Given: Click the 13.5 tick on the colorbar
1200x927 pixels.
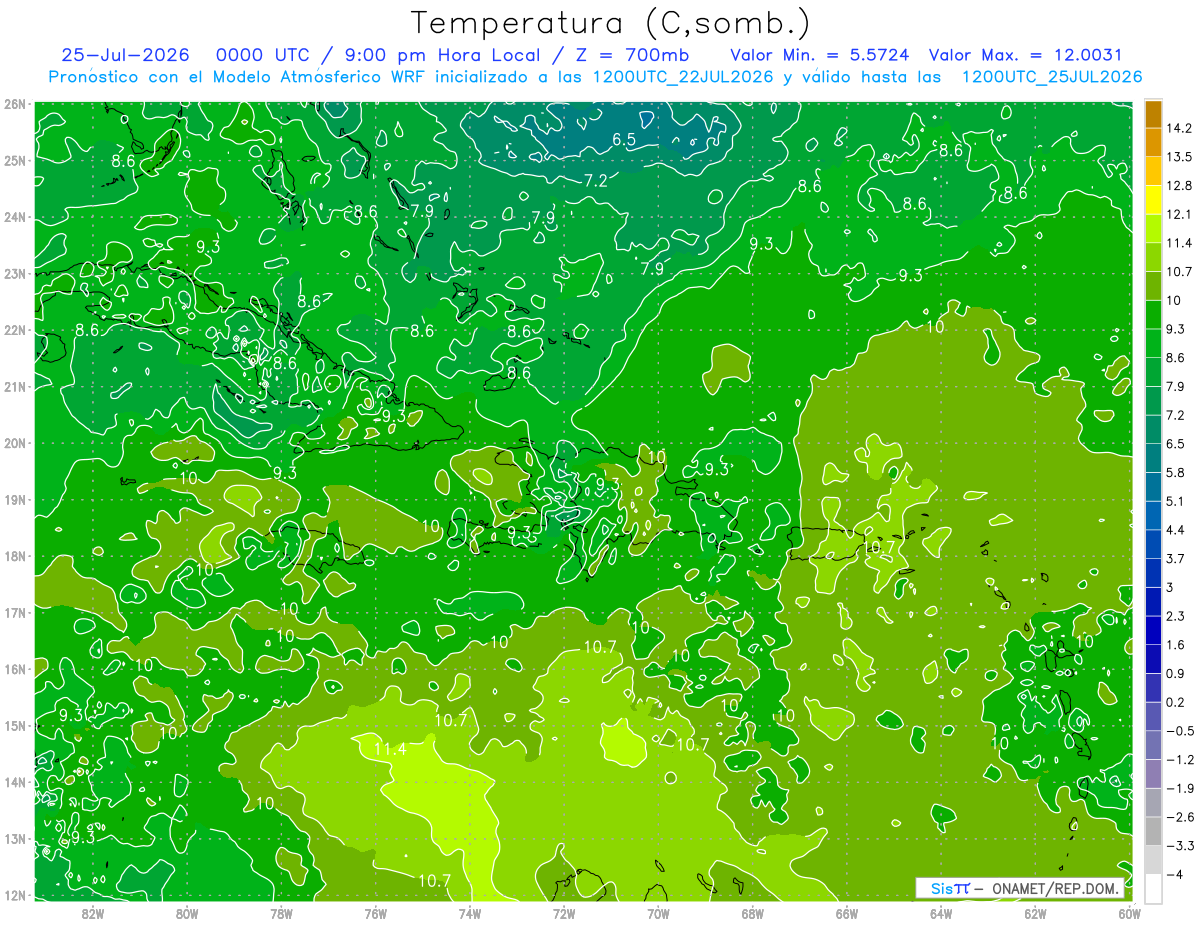Looking at the screenshot, I should (1178, 157).
